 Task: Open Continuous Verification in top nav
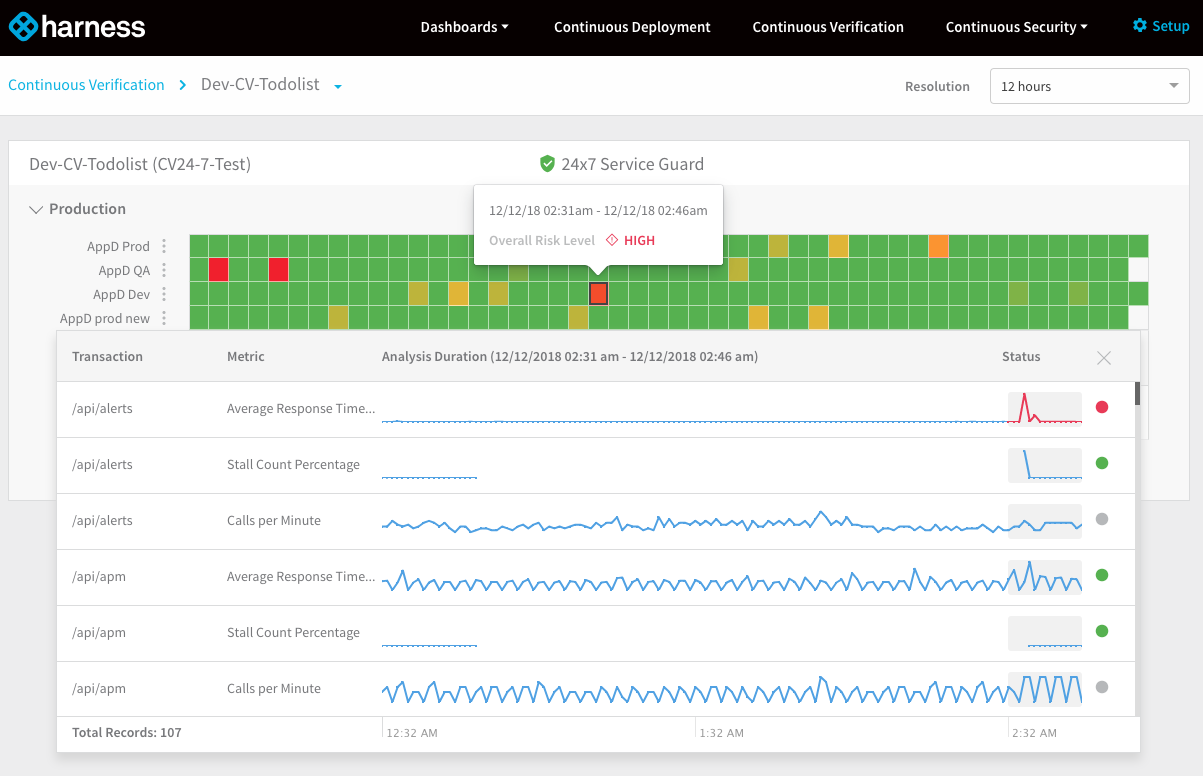pos(828,27)
